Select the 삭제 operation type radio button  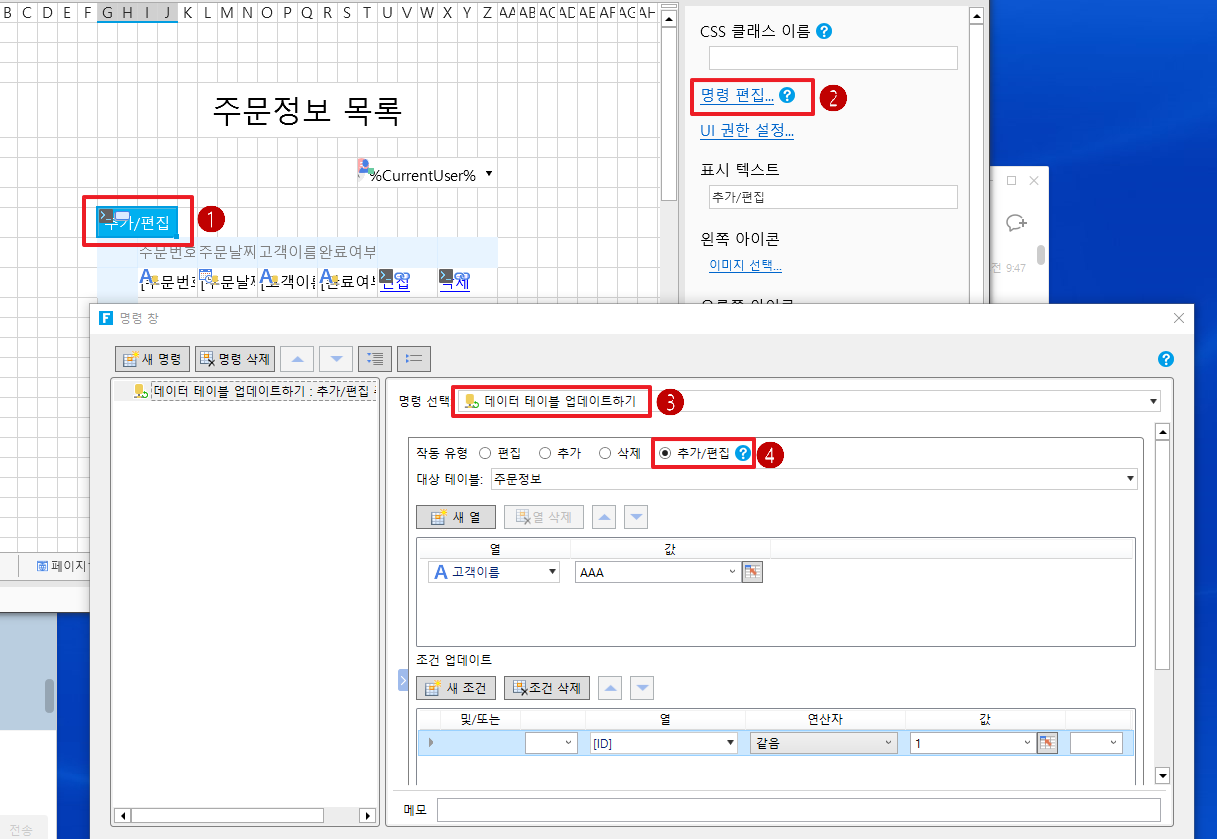pos(605,453)
